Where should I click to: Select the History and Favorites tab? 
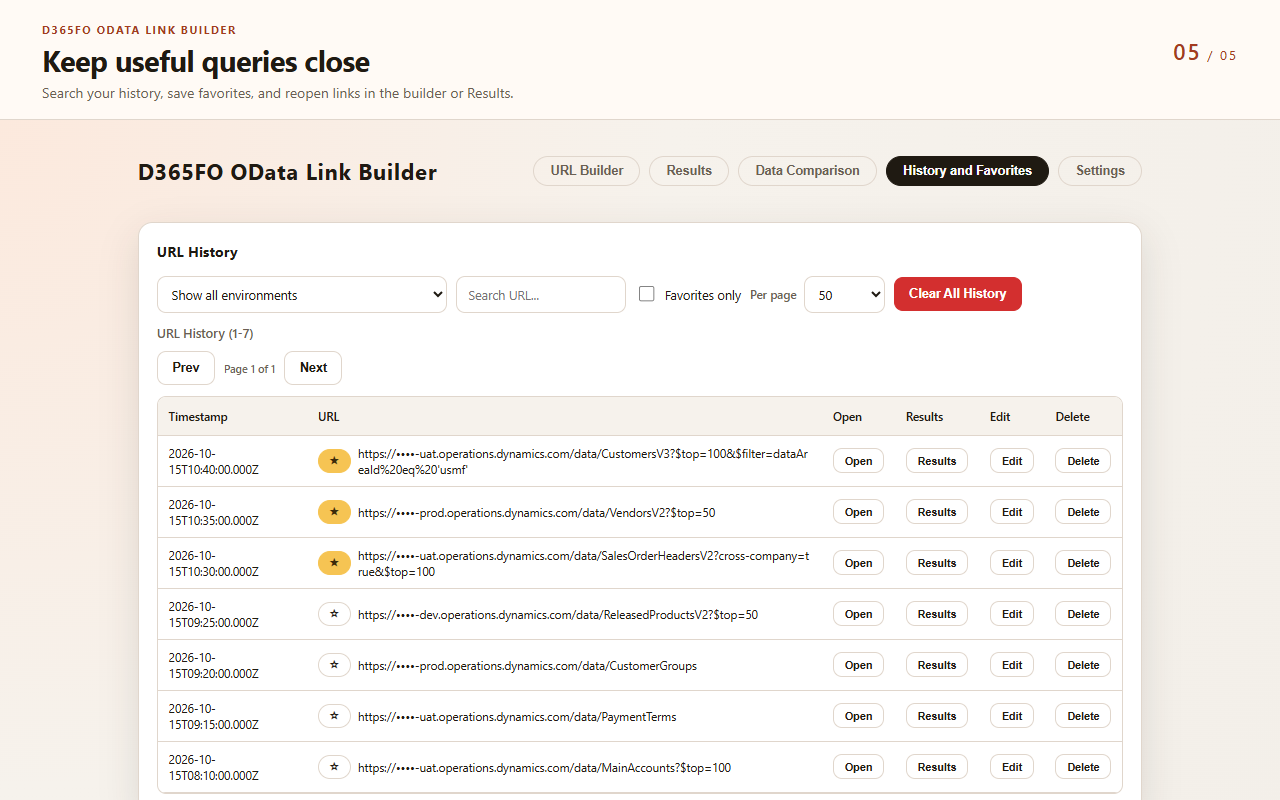(x=967, y=171)
